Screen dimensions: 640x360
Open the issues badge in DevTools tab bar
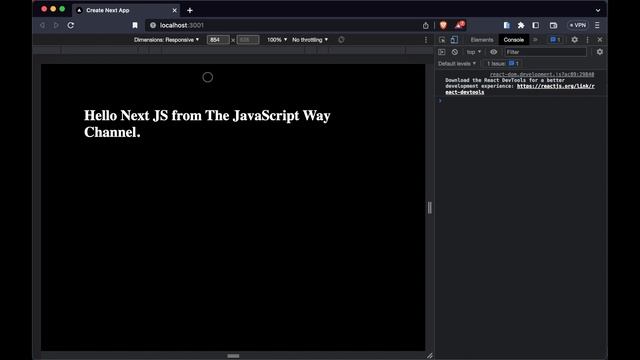[555, 40]
